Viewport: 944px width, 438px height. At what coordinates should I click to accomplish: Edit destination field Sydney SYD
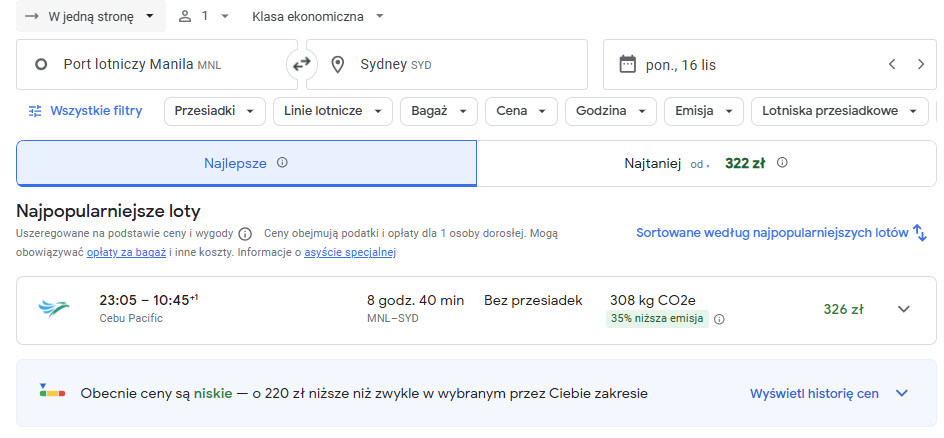click(447, 64)
